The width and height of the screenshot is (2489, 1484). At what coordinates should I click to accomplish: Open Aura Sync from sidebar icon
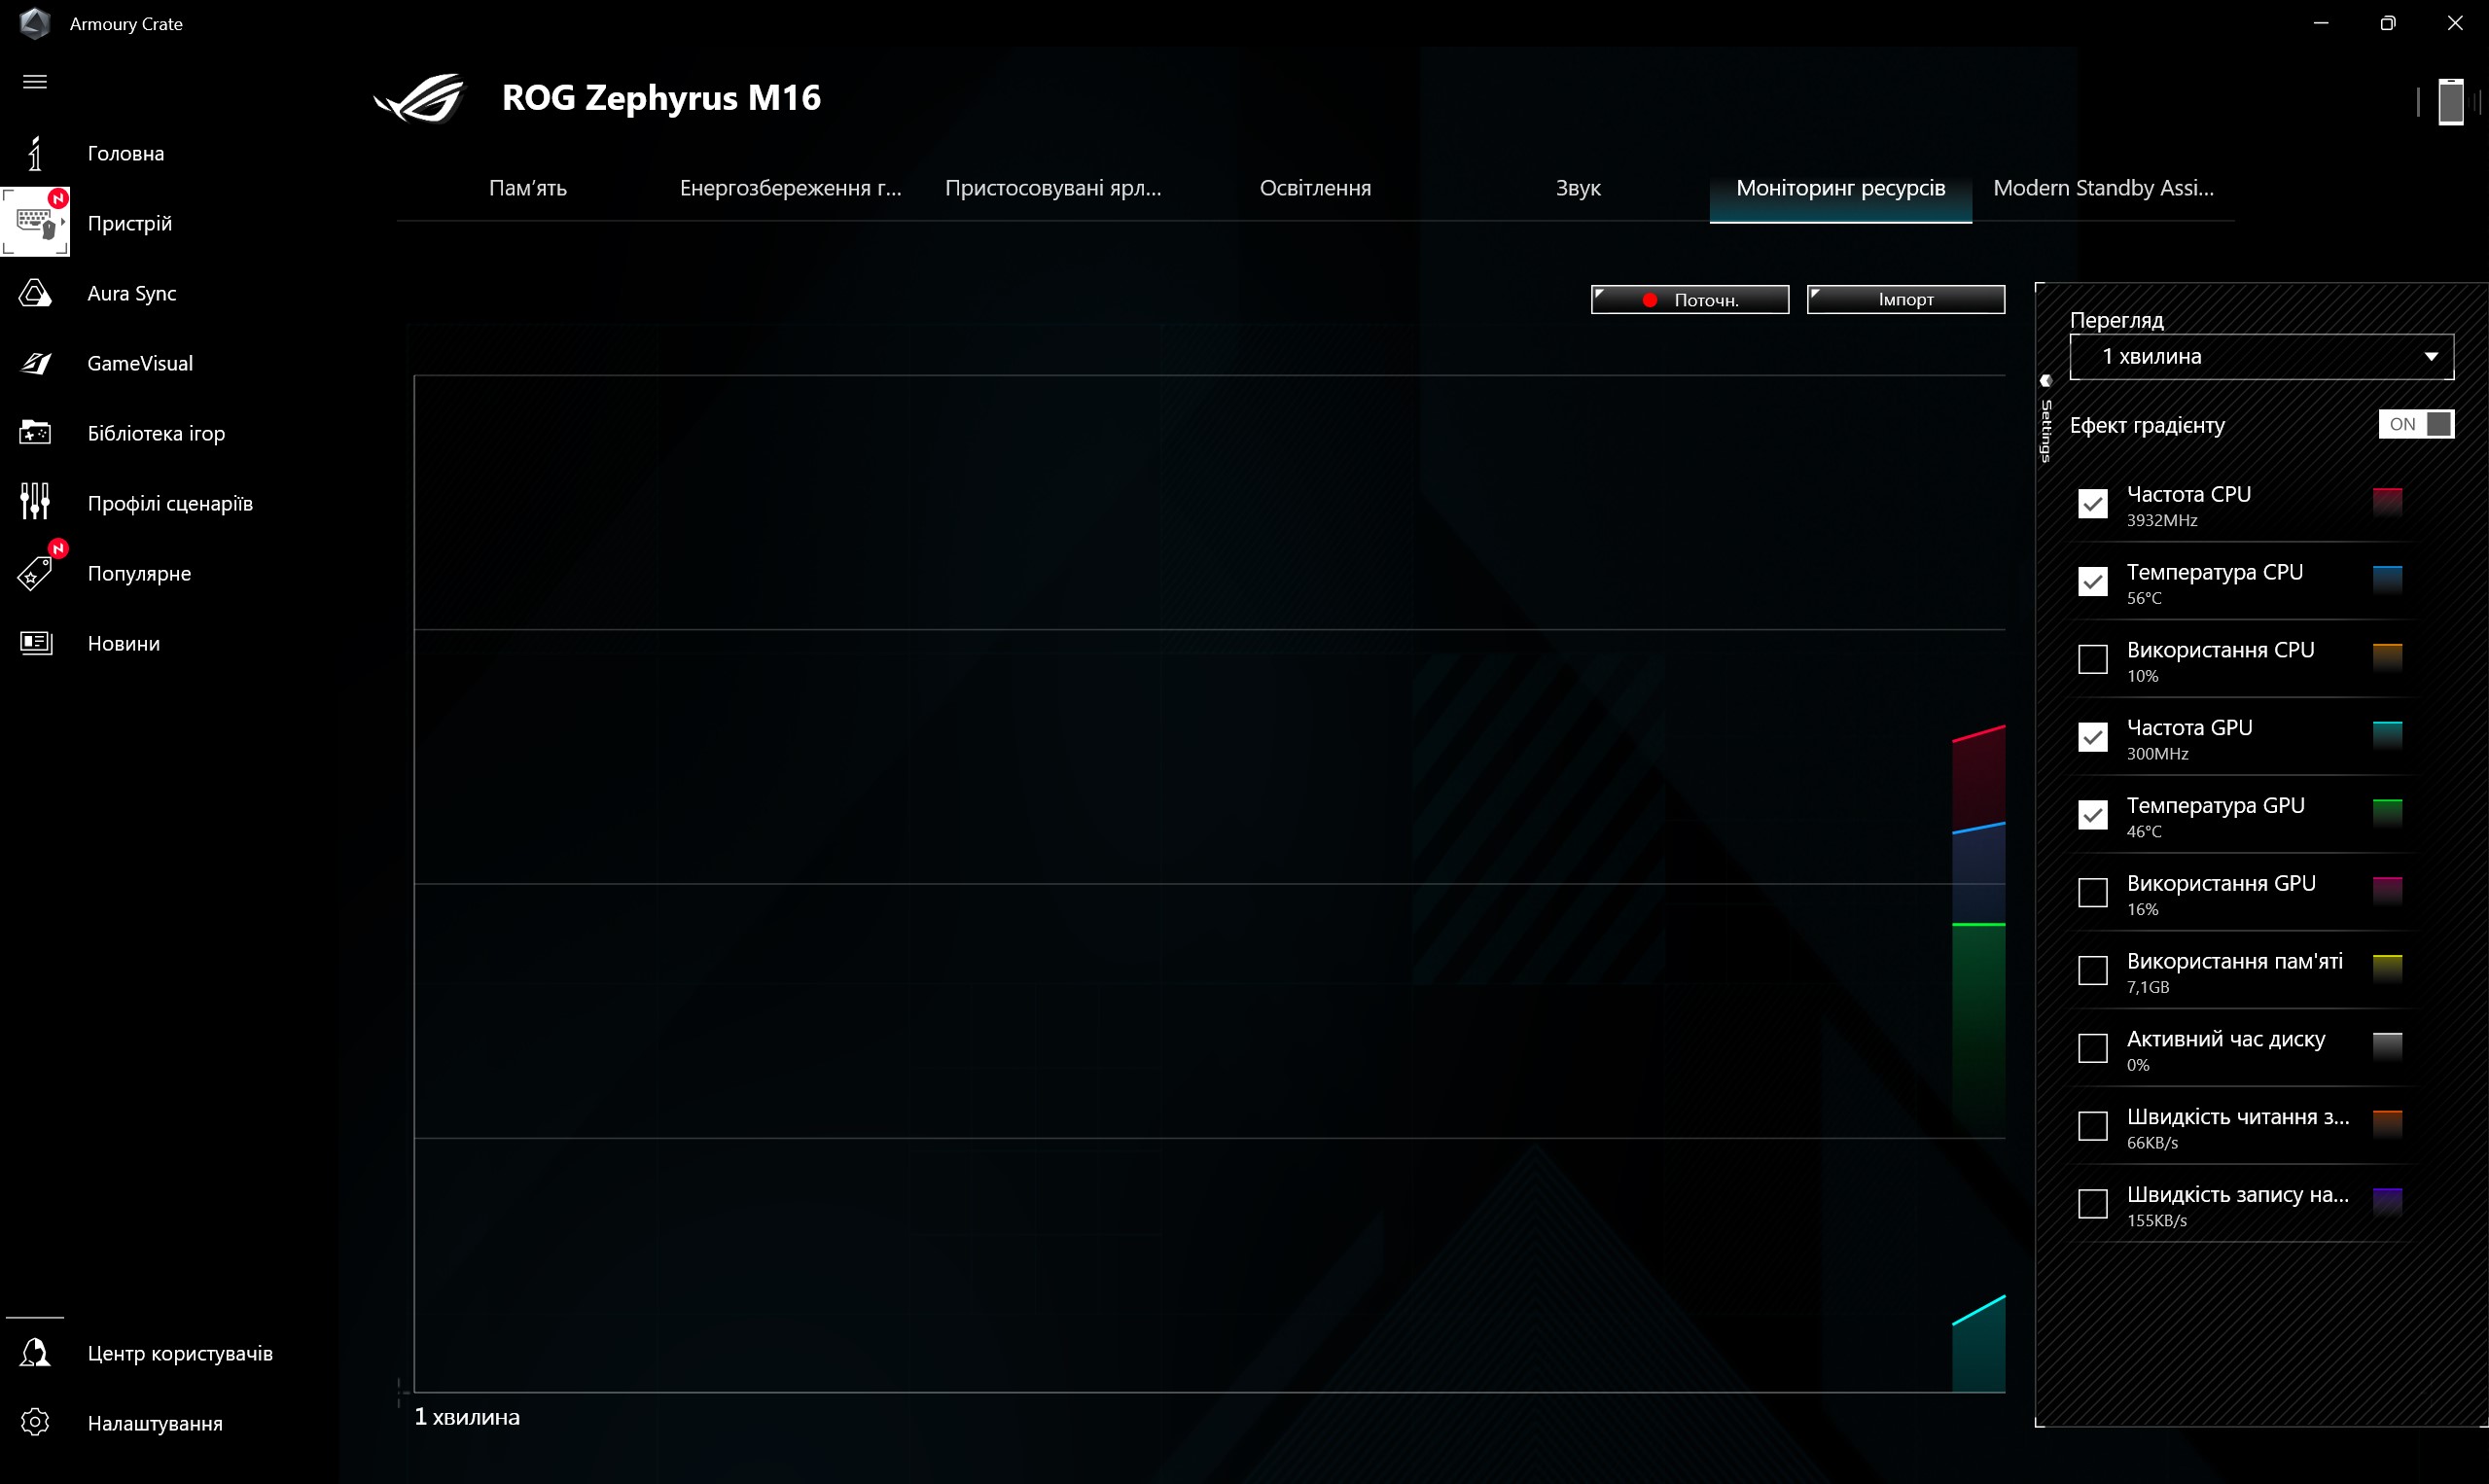pos(35,293)
